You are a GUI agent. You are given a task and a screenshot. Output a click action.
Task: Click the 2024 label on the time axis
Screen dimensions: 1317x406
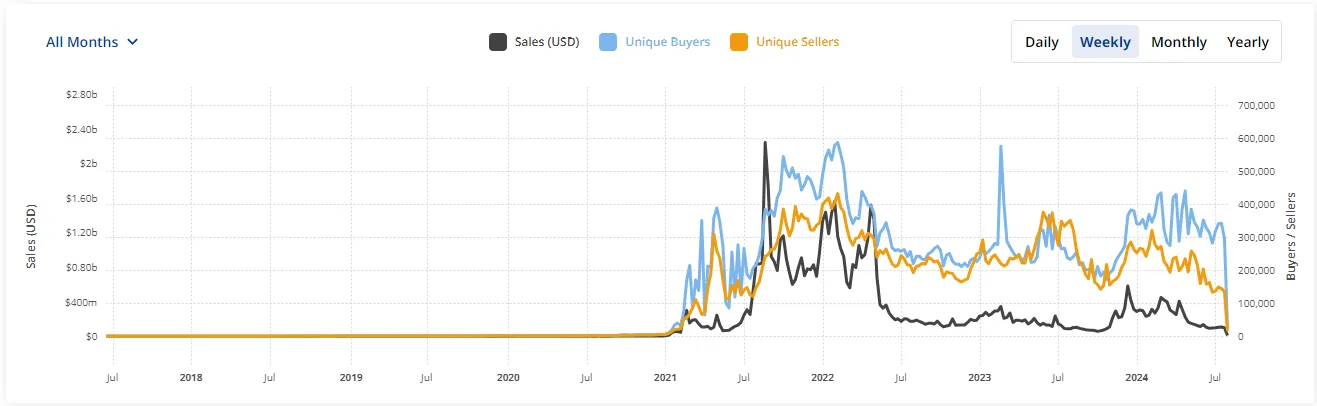1136,377
